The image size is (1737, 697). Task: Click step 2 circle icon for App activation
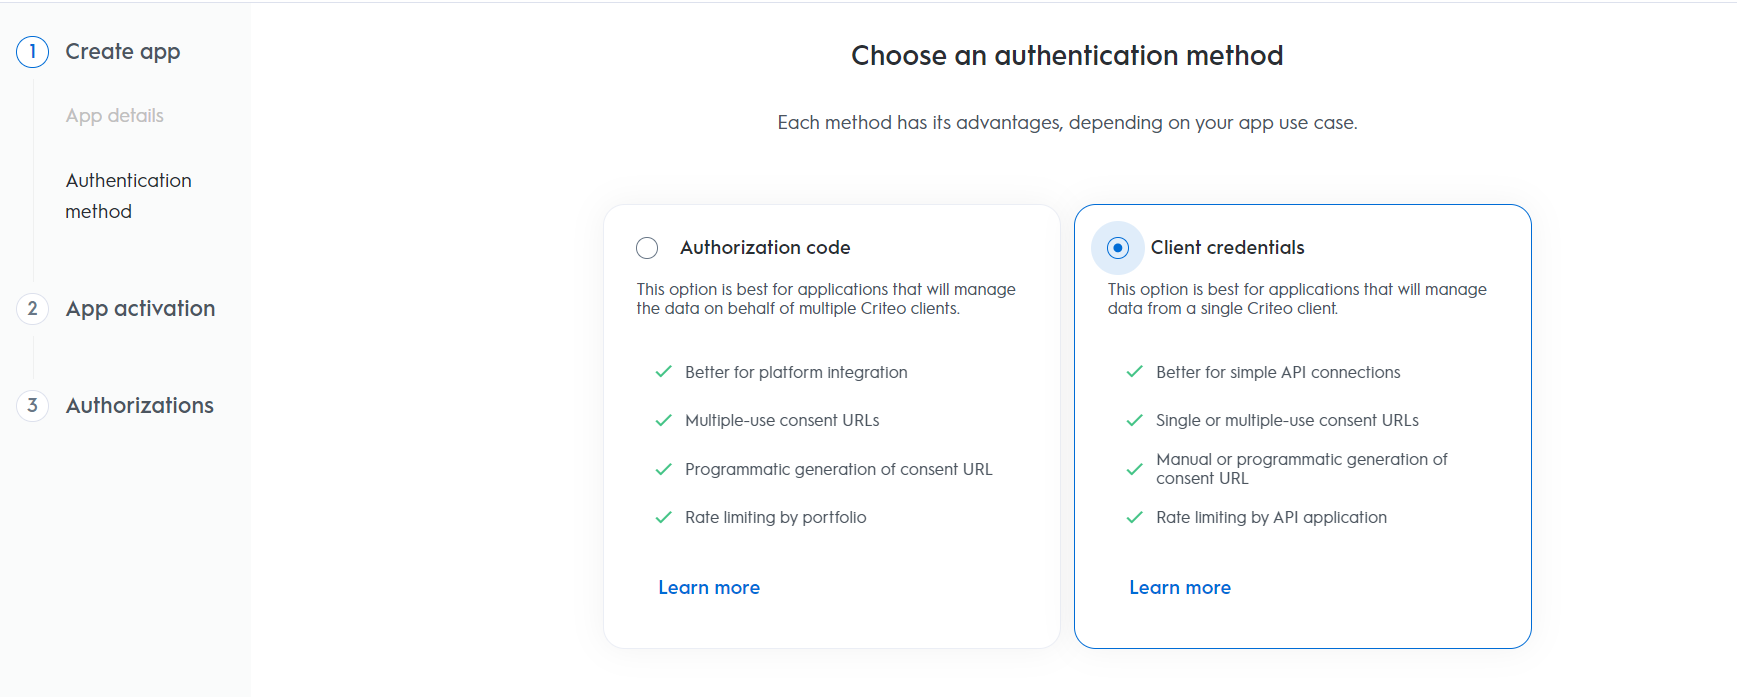pyautogui.click(x=33, y=309)
